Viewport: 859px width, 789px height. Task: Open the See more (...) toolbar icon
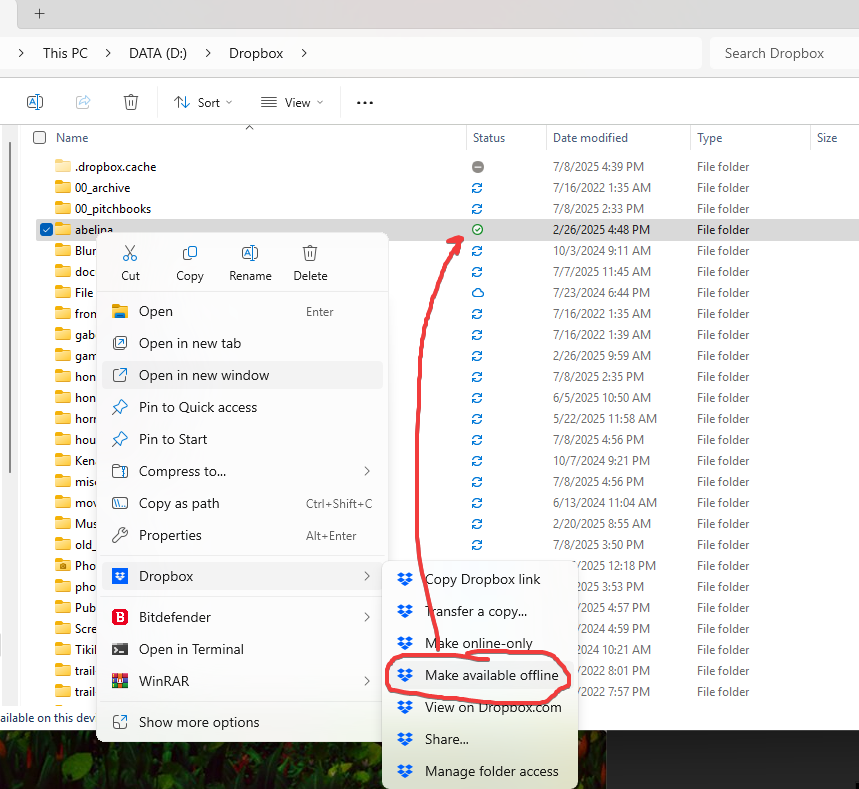364,102
